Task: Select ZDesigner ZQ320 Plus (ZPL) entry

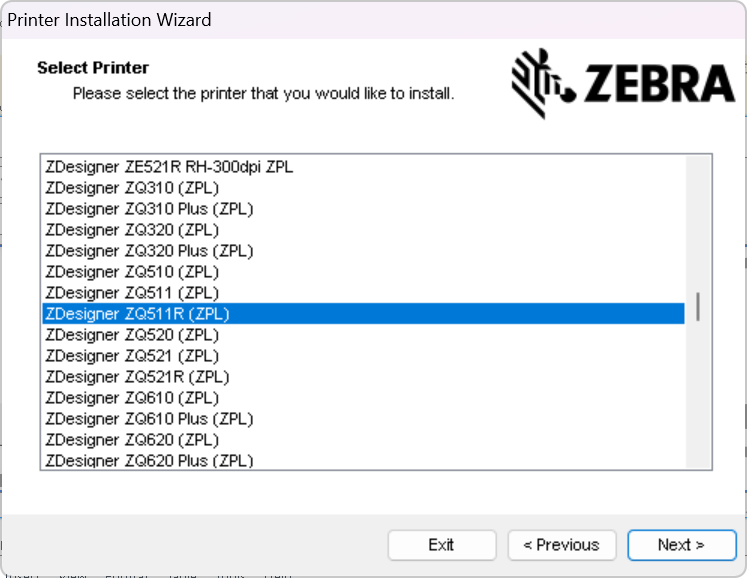Action: [x=149, y=251]
